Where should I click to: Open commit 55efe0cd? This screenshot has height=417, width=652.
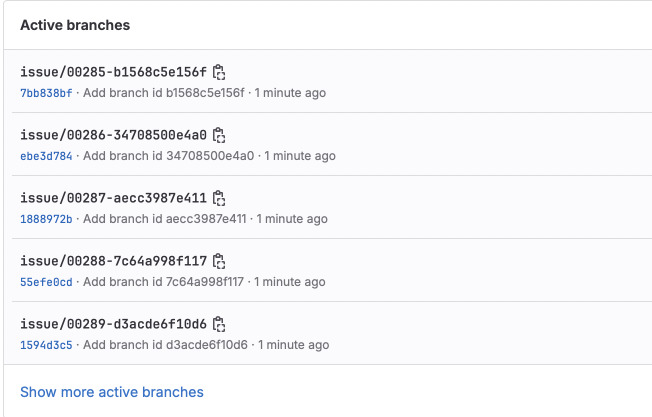46,282
